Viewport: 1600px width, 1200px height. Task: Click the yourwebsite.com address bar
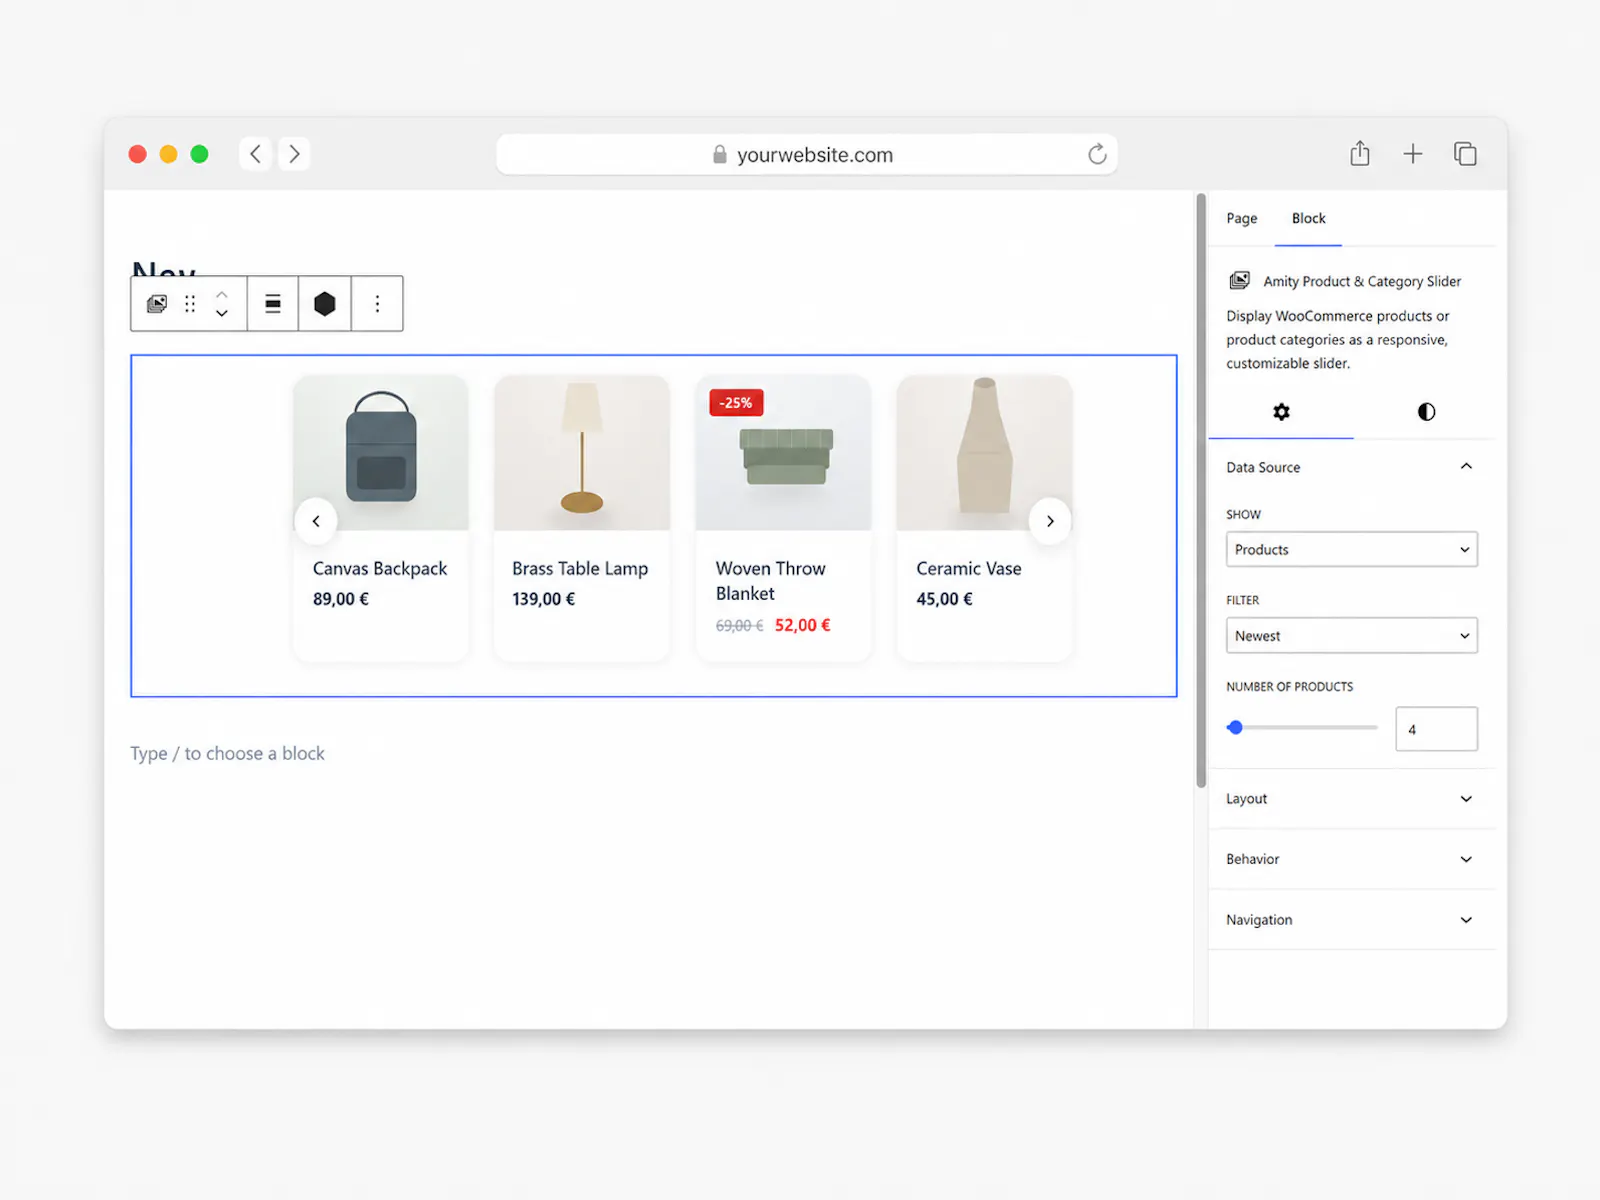806,154
